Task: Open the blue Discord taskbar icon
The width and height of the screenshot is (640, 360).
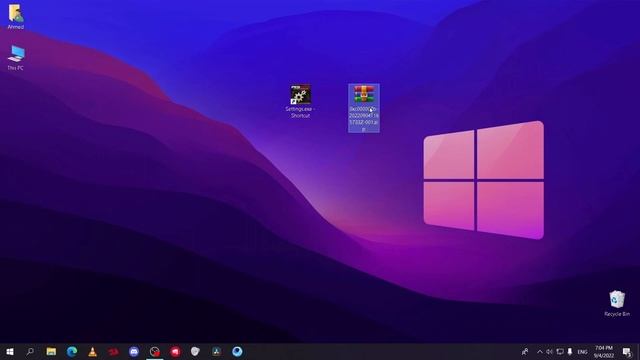Action: (x=134, y=351)
